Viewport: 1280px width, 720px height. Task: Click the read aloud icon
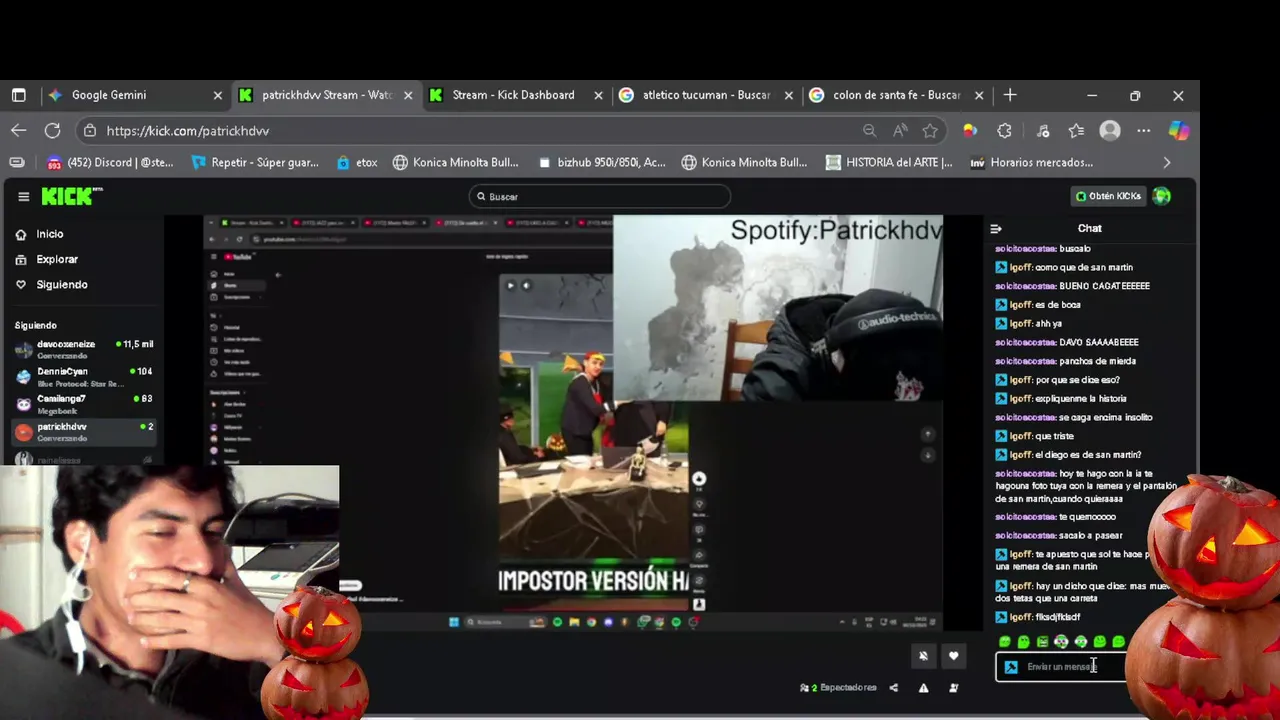901,131
